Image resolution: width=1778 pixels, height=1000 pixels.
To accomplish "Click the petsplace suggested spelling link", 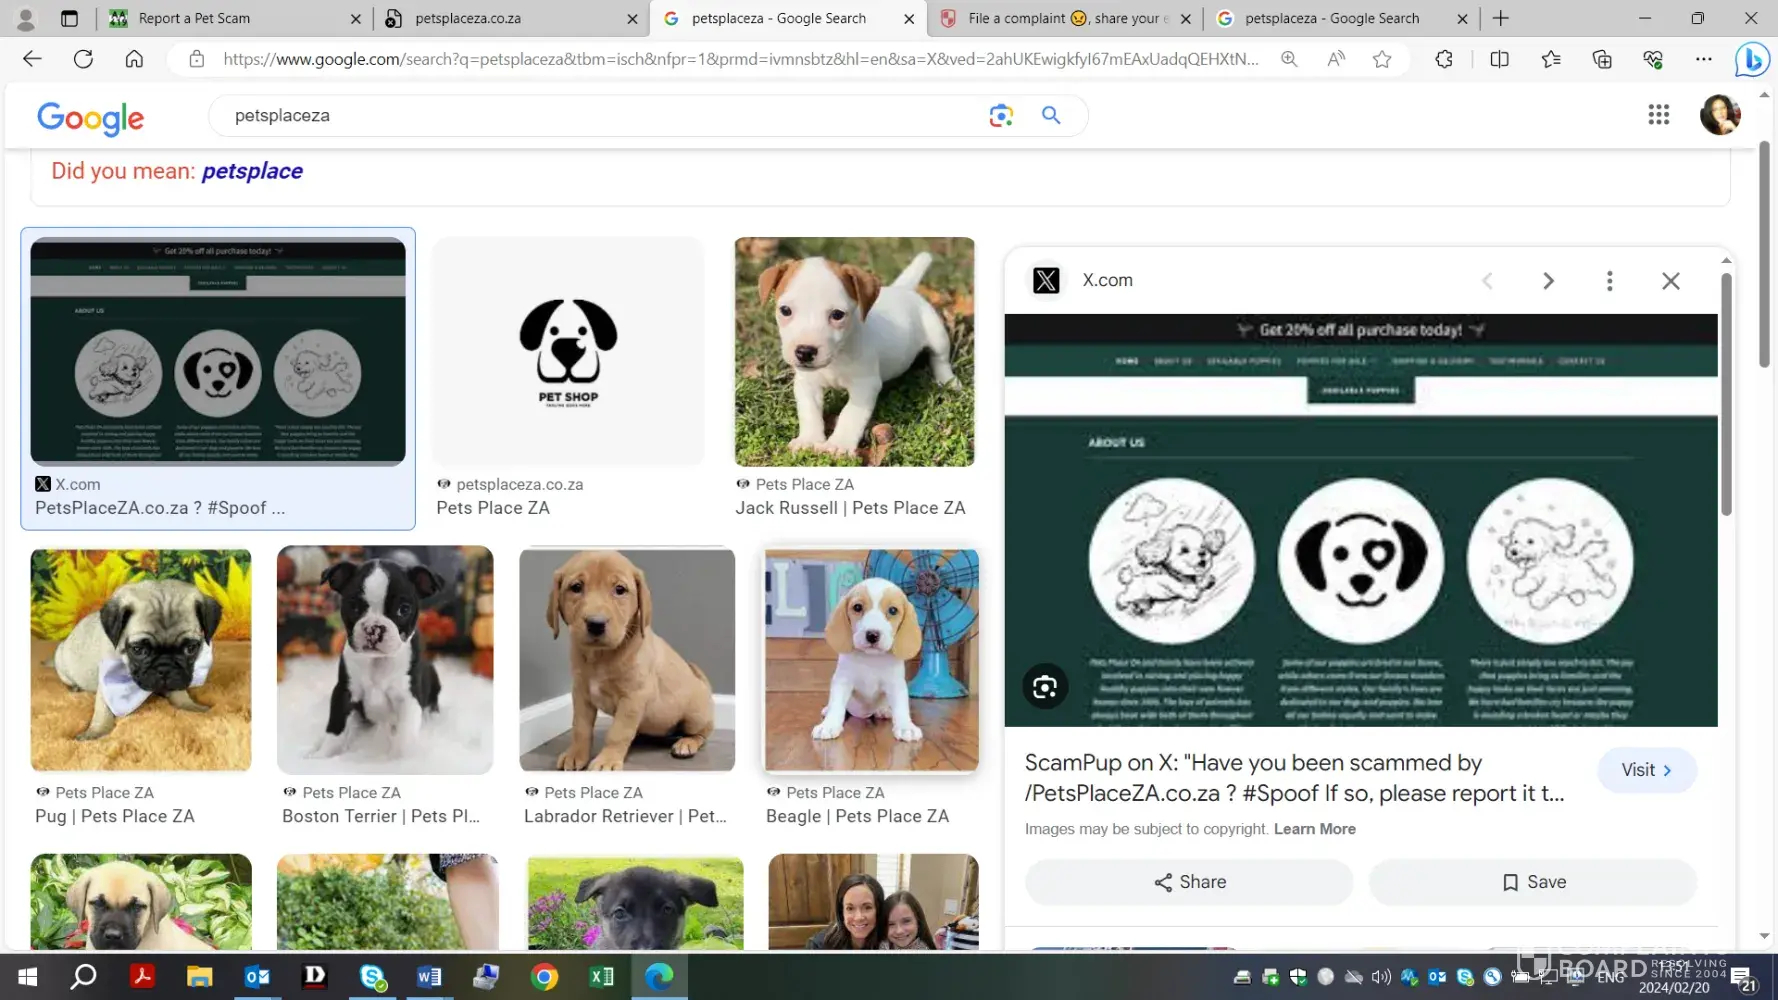I will 252,171.
